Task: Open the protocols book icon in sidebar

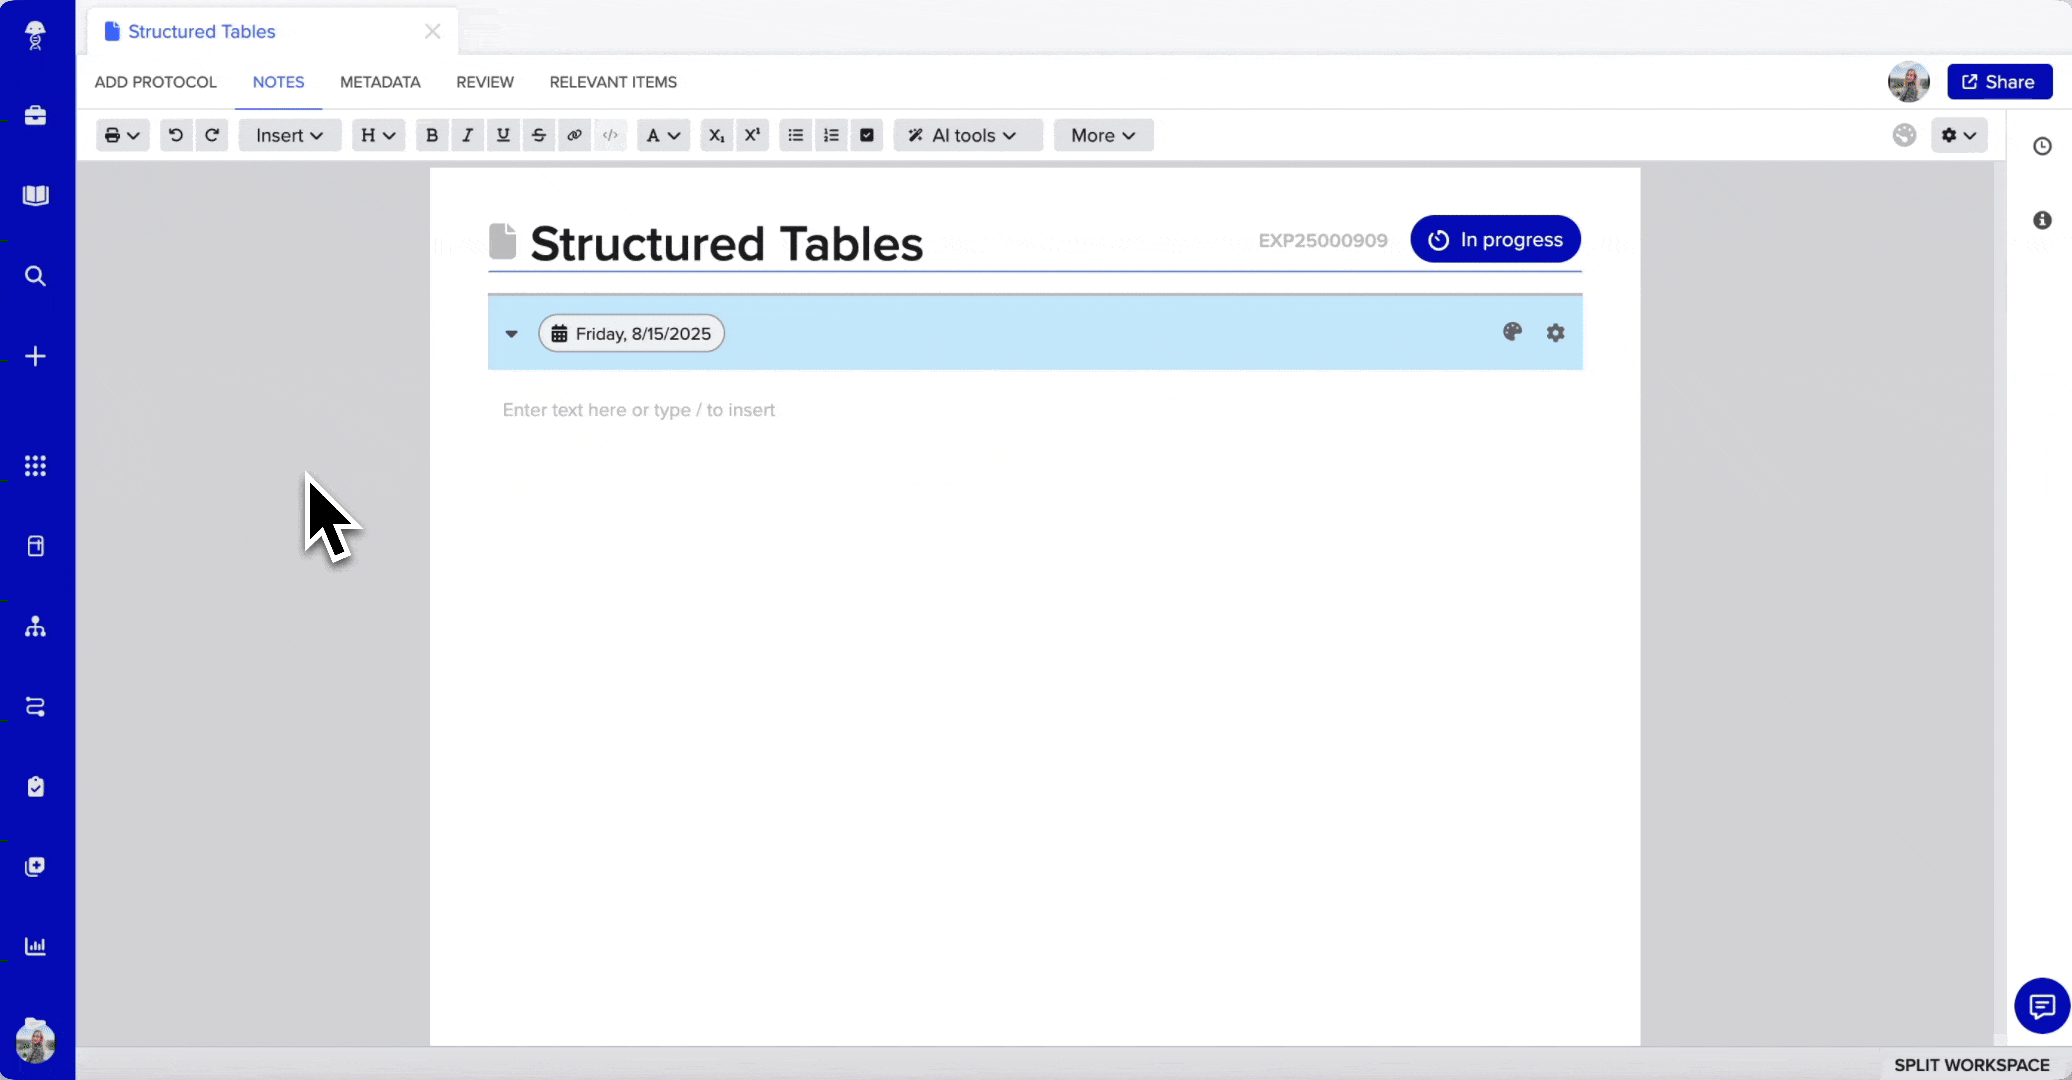Action: 36,195
